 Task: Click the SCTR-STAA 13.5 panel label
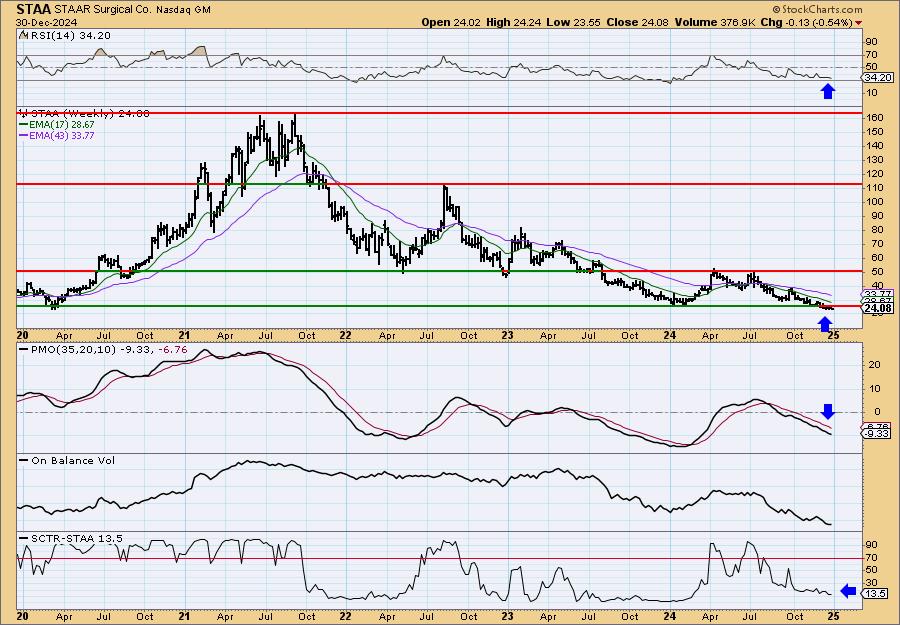(x=76, y=538)
